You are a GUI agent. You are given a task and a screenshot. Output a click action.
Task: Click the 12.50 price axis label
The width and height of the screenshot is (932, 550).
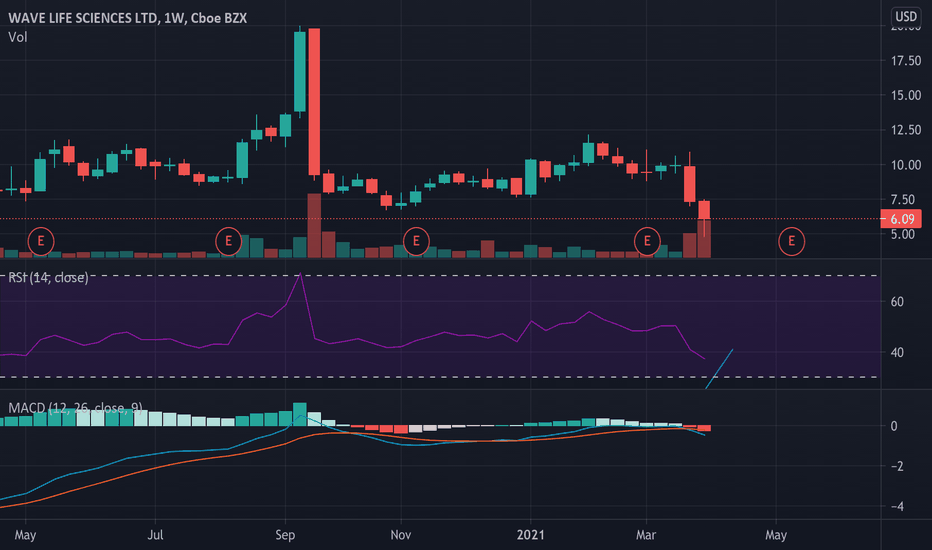tap(906, 130)
